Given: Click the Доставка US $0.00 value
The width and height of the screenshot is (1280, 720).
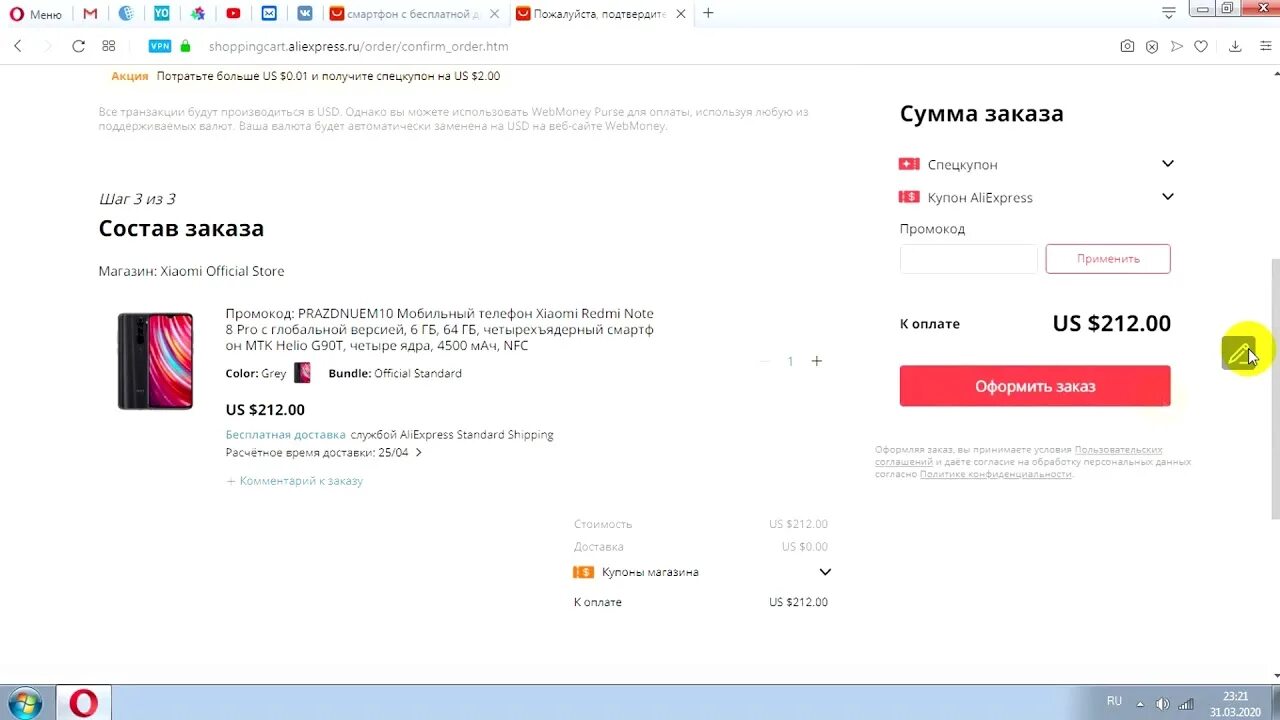Looking at the screenshot, I should click(804, 547).
